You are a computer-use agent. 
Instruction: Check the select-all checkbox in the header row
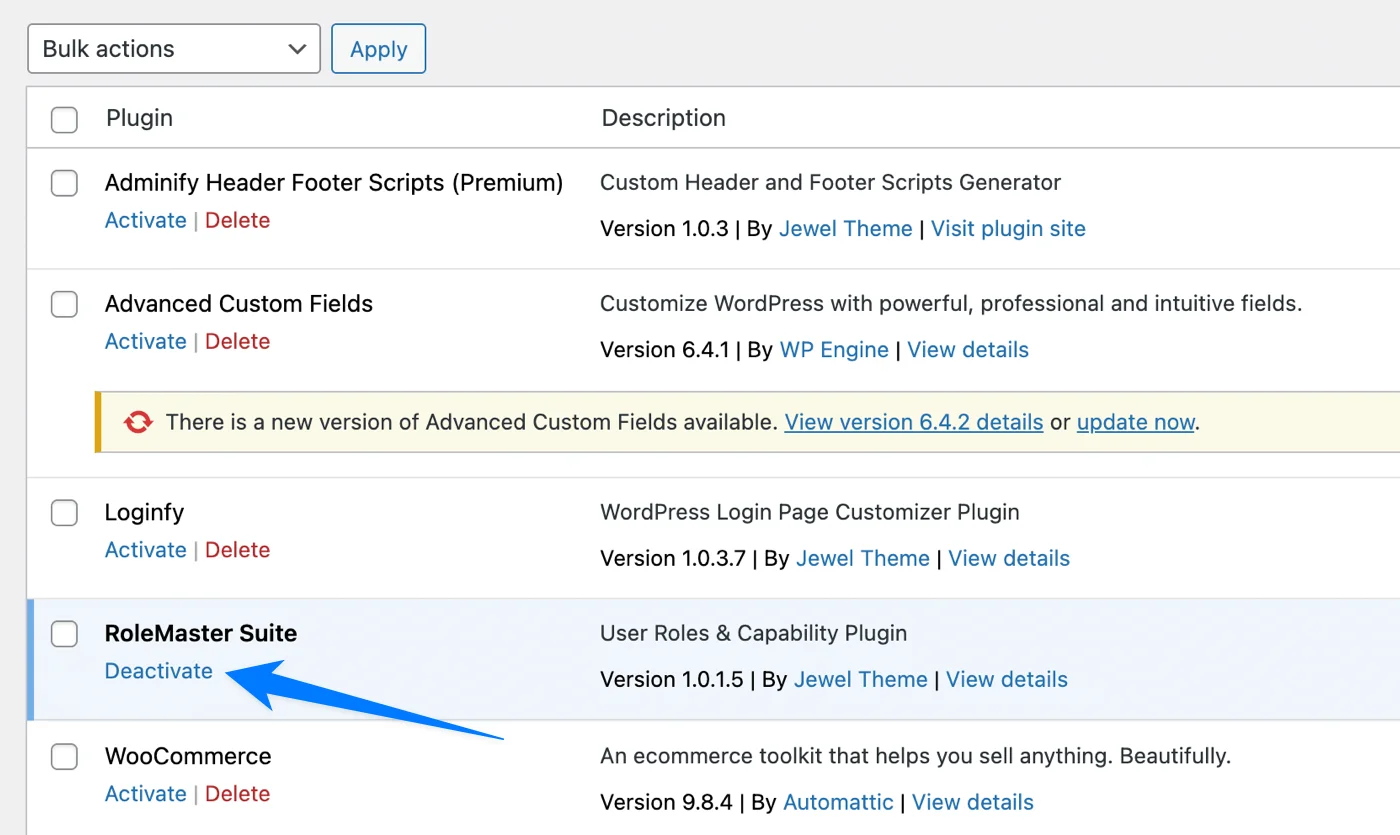(64, 119)
